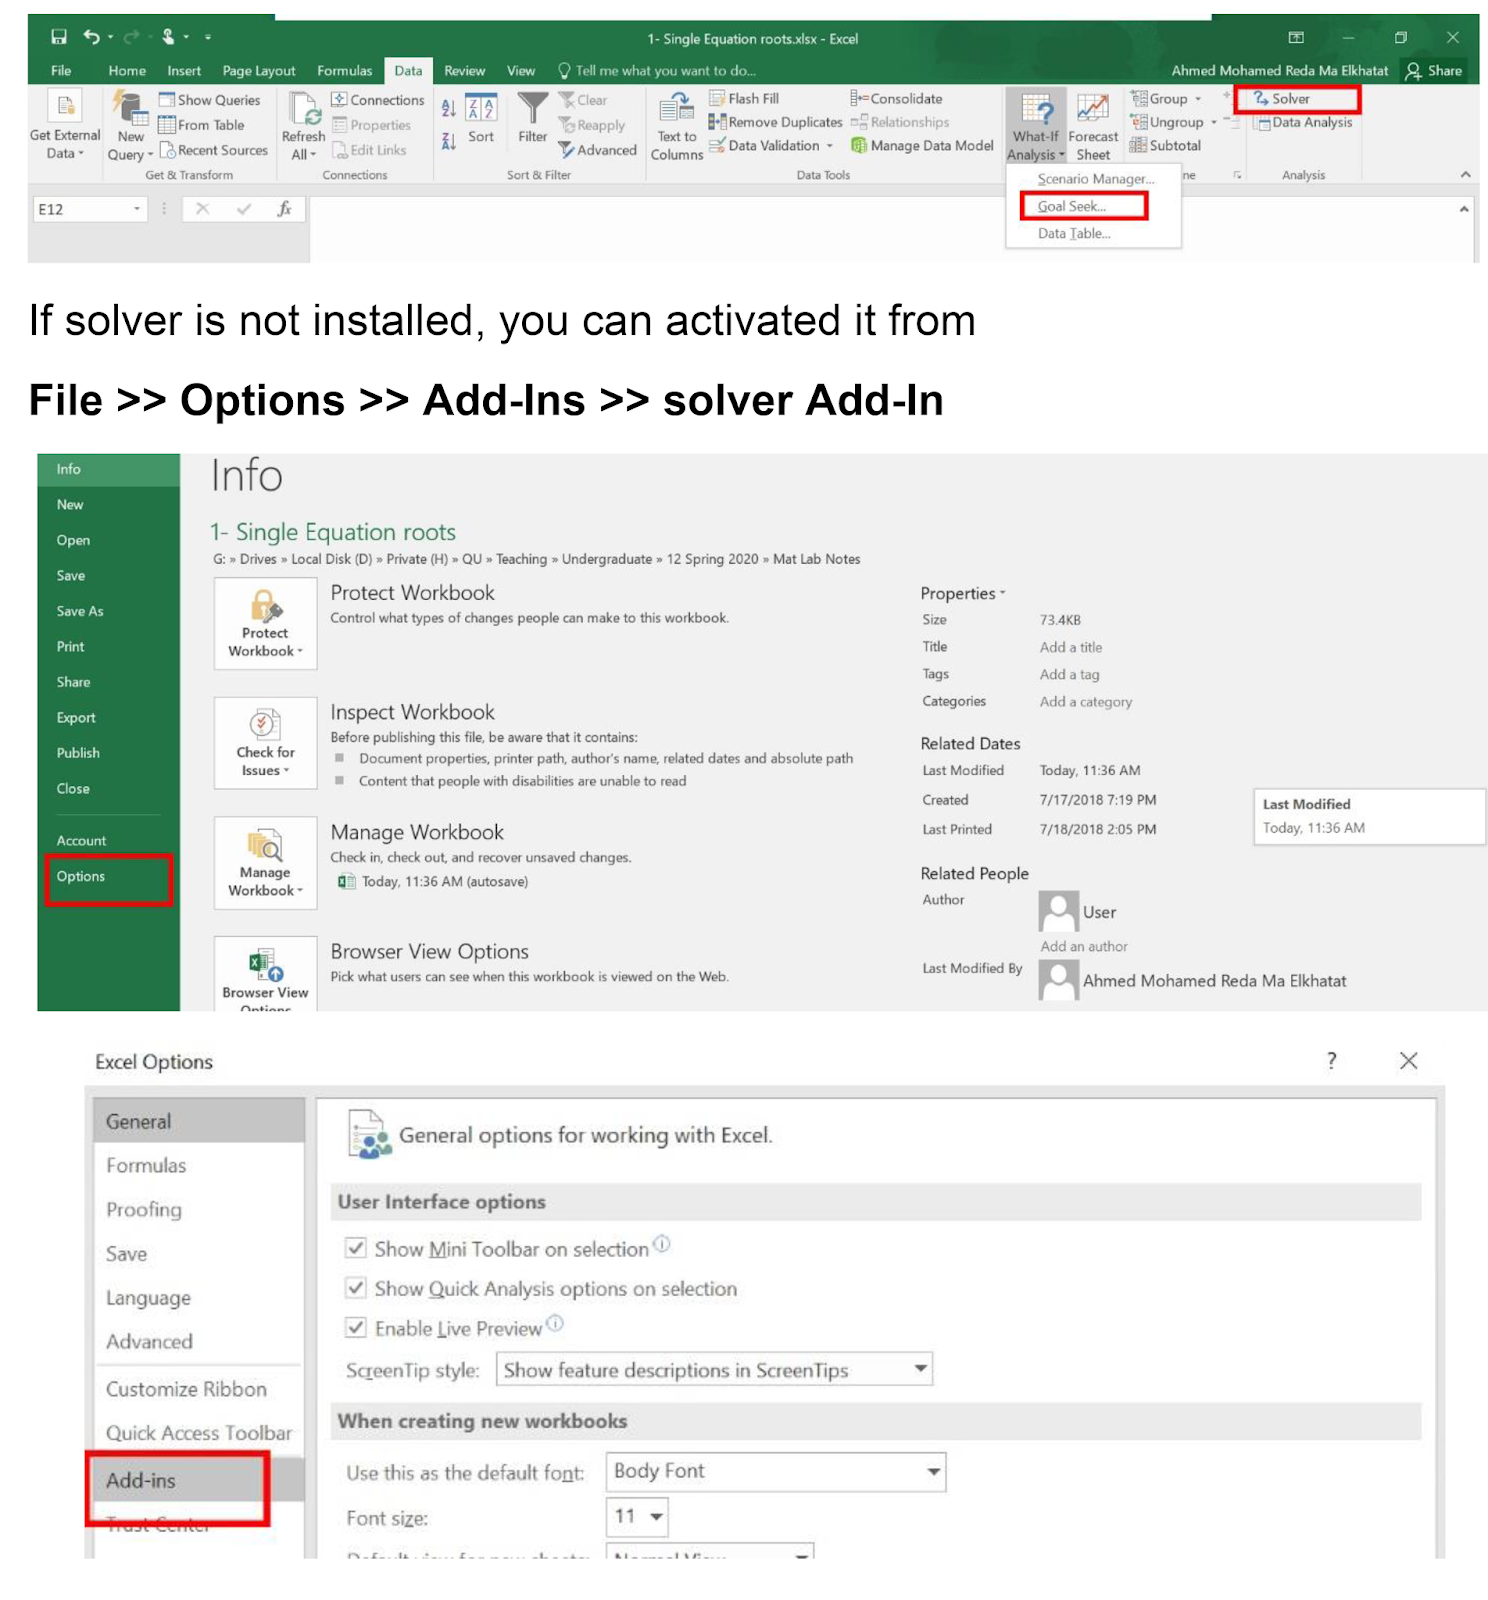Expand the Properties dropdown in Info
The image size is (1488, 1600).
963,593
